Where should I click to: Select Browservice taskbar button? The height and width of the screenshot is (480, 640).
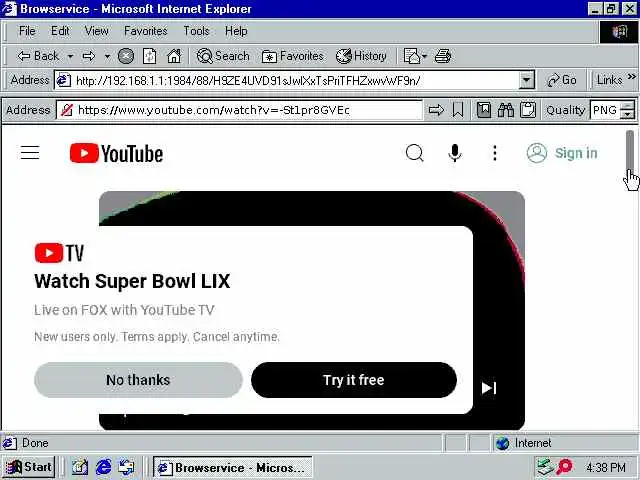(233, 467)
